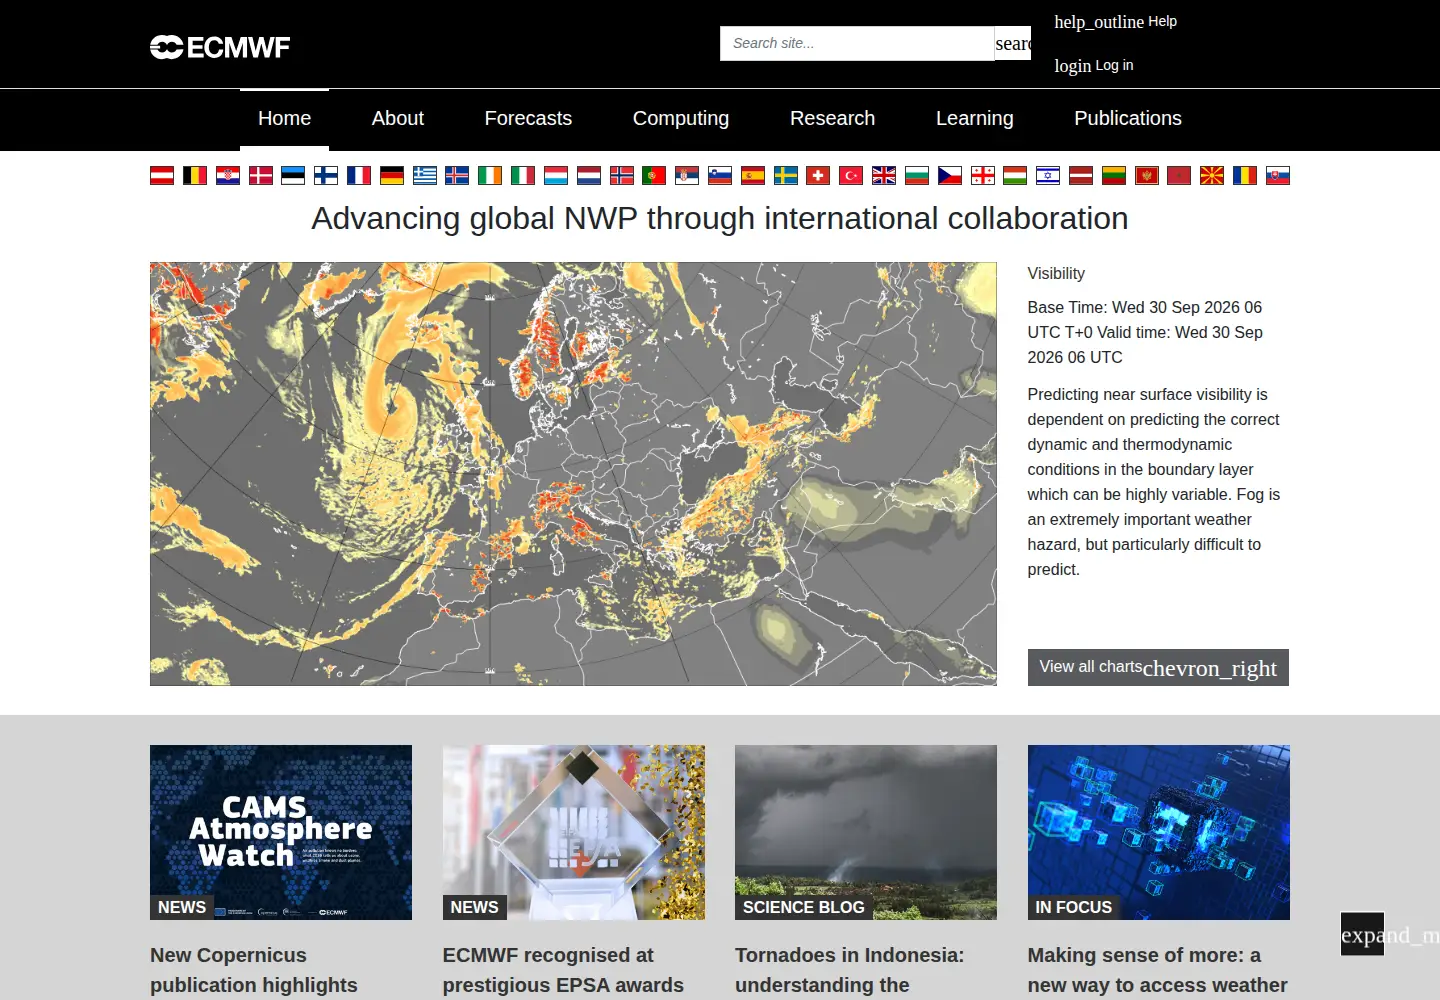Select the Denmark flag

(x=261, y=176)
